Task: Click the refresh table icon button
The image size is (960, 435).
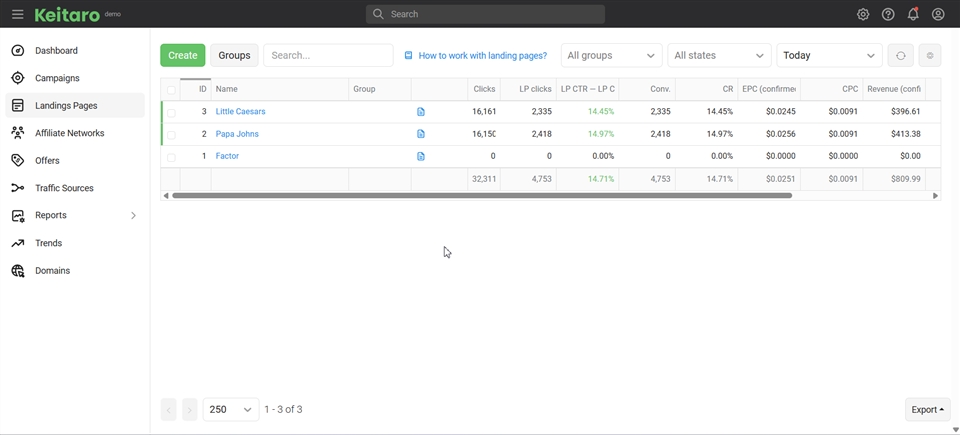Action: (x=900, y=56)
